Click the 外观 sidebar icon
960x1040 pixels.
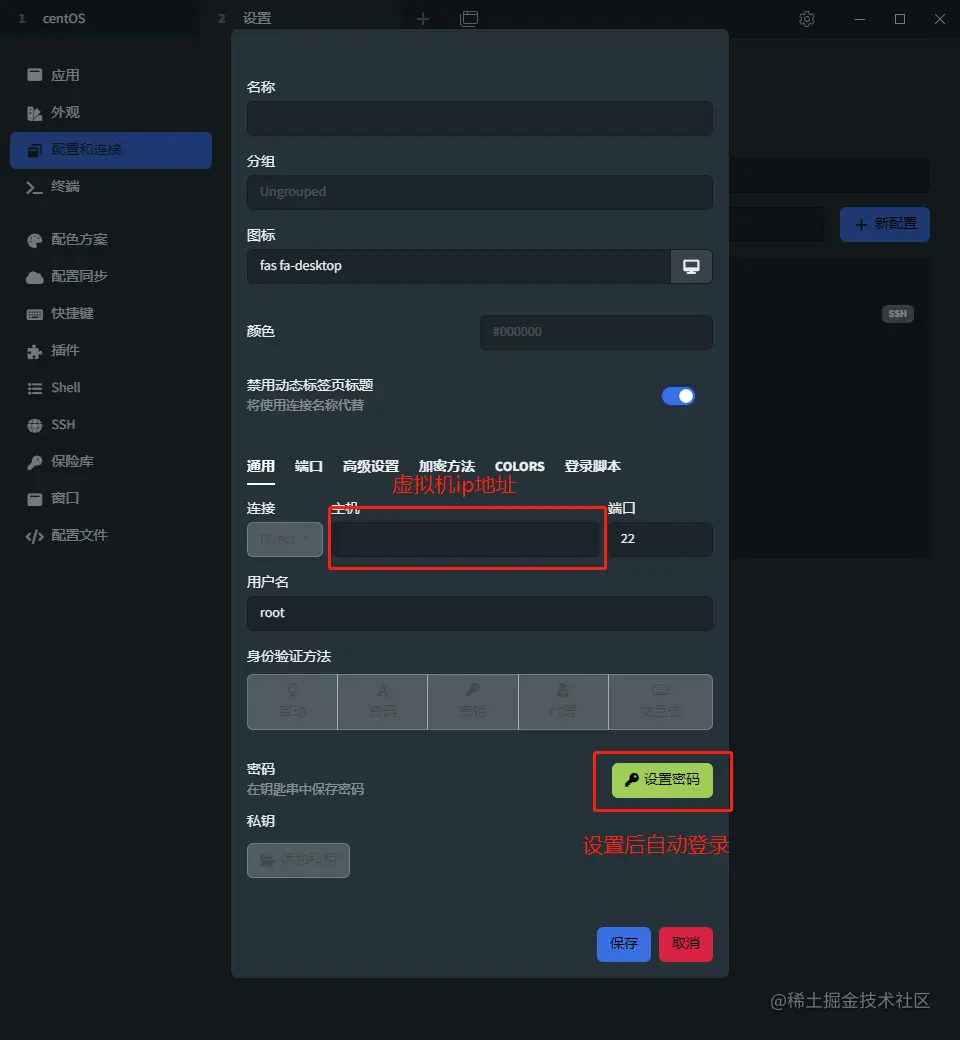pyautogui.click(x=34, y=113)
